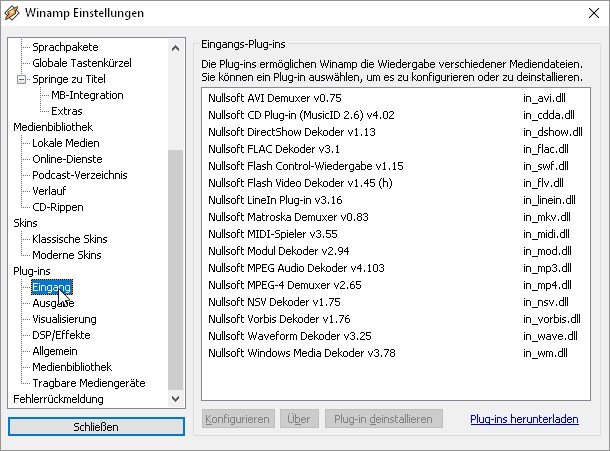The image size is (610, 451).
Task: Select Medienbibliothek under Plug-ins
Action: pos(72,367)
